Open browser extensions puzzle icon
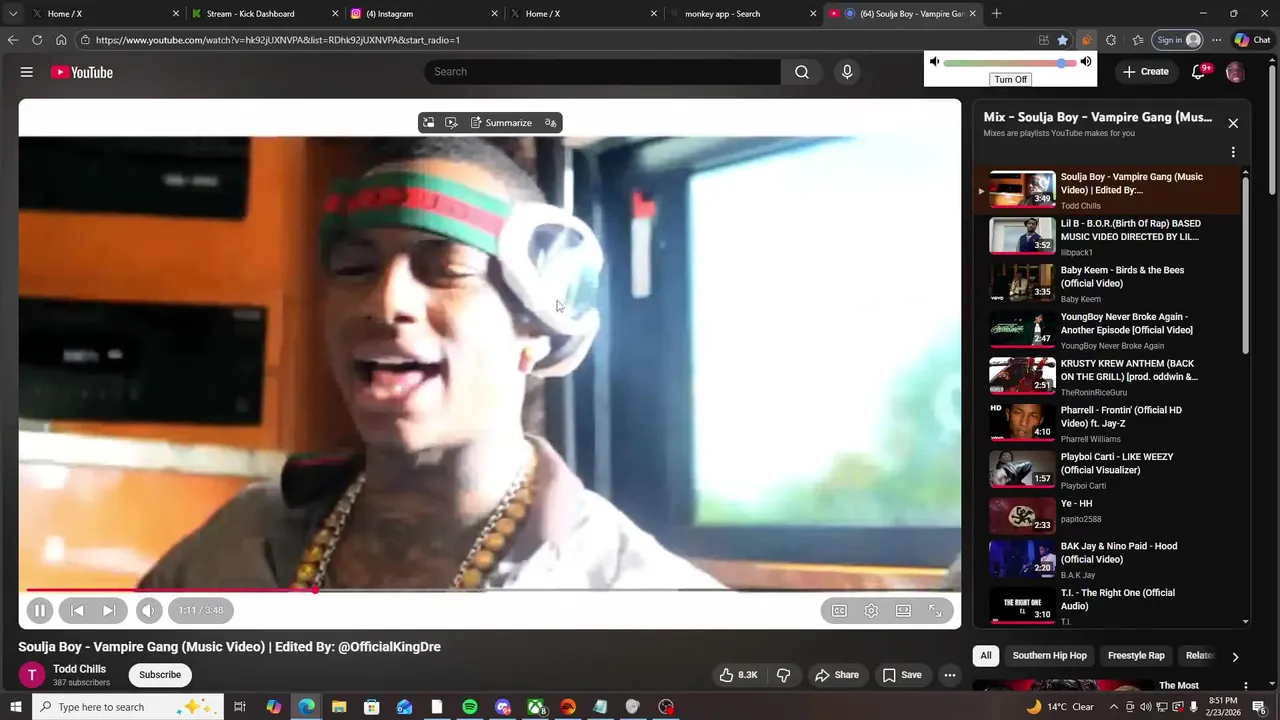The height and width of the screenshot is (720, 1280). coord(1111,40)
